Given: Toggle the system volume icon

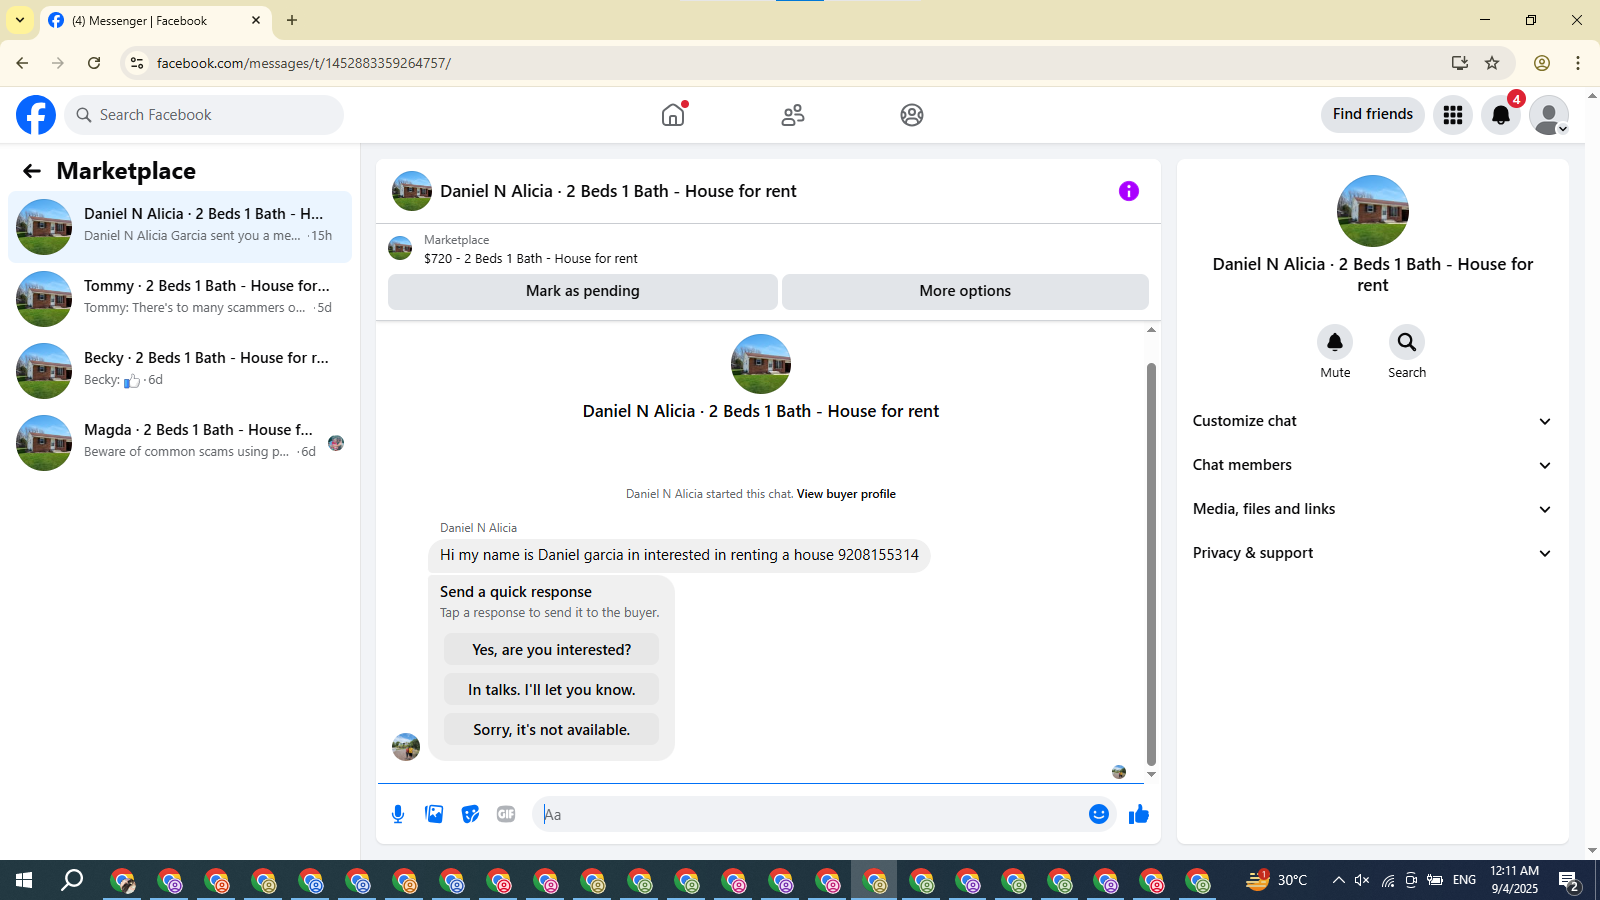Looking at the screenshot, I should [1362, 880].
